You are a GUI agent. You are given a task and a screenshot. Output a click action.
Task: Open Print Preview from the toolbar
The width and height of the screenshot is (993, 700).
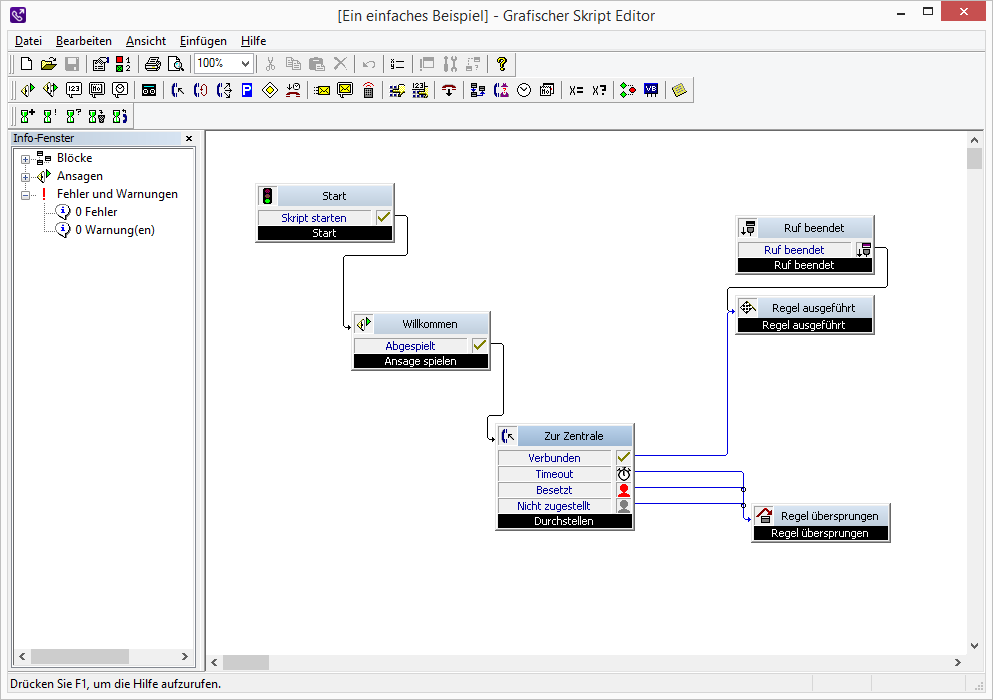(175, 64)
